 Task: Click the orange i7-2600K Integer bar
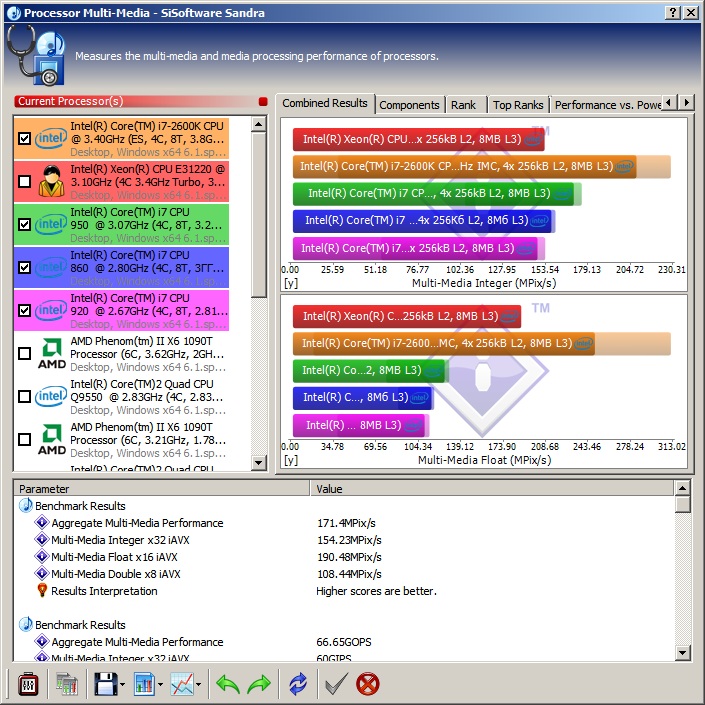pyautogui.click(x=464, y=166)
